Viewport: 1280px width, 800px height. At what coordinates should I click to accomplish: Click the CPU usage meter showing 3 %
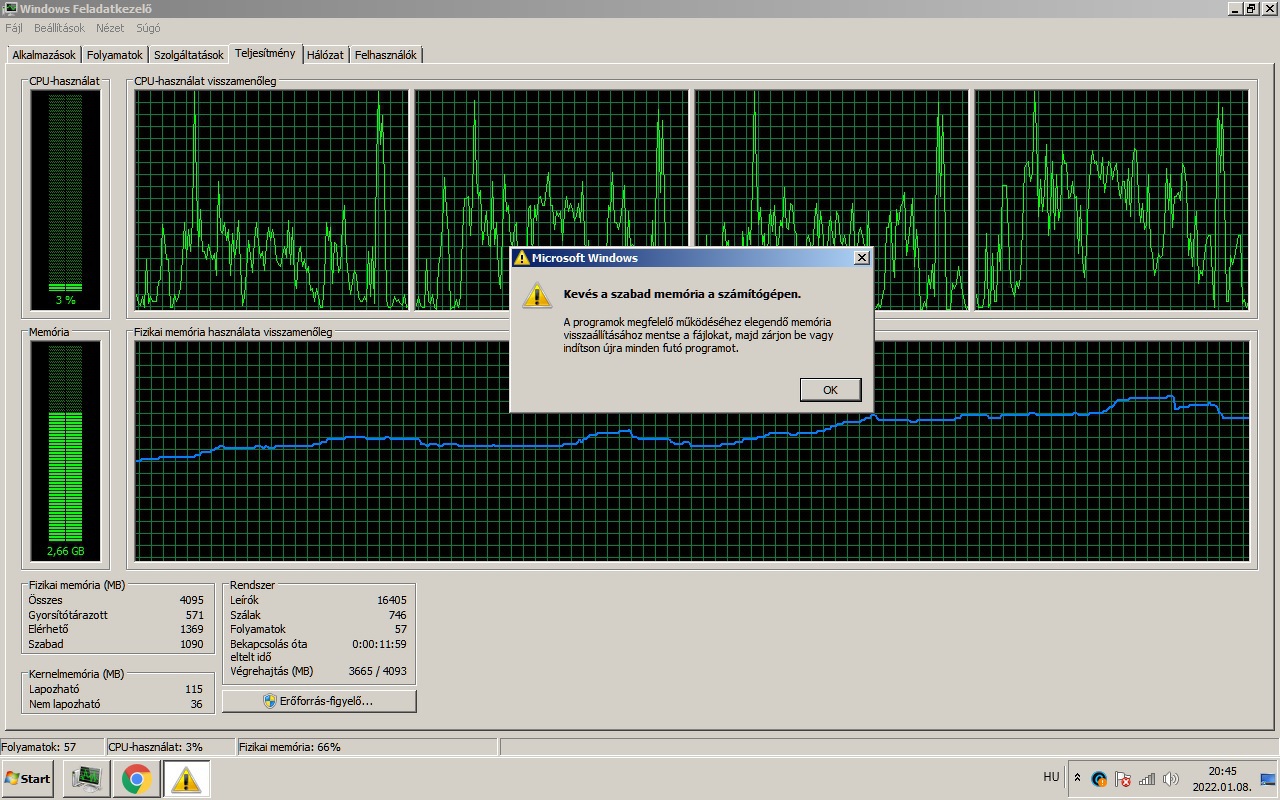click(x=65, y=198)
